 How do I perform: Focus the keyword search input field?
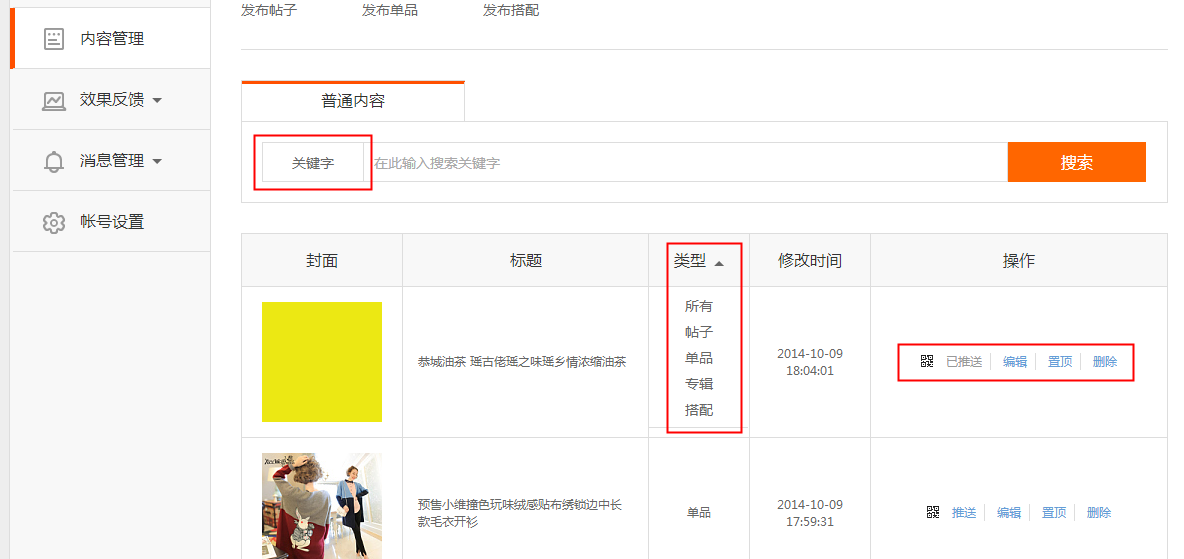688,163
